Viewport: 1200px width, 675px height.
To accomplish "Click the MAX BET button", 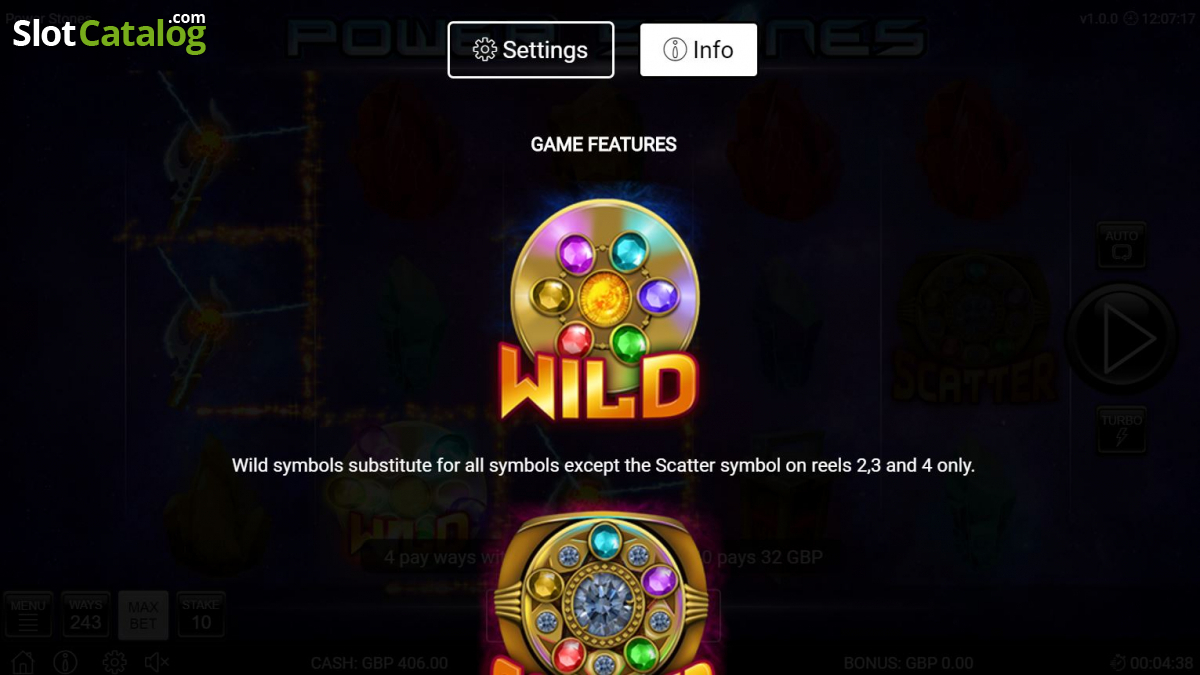I will pyautogui.click(x=143, y=615).
